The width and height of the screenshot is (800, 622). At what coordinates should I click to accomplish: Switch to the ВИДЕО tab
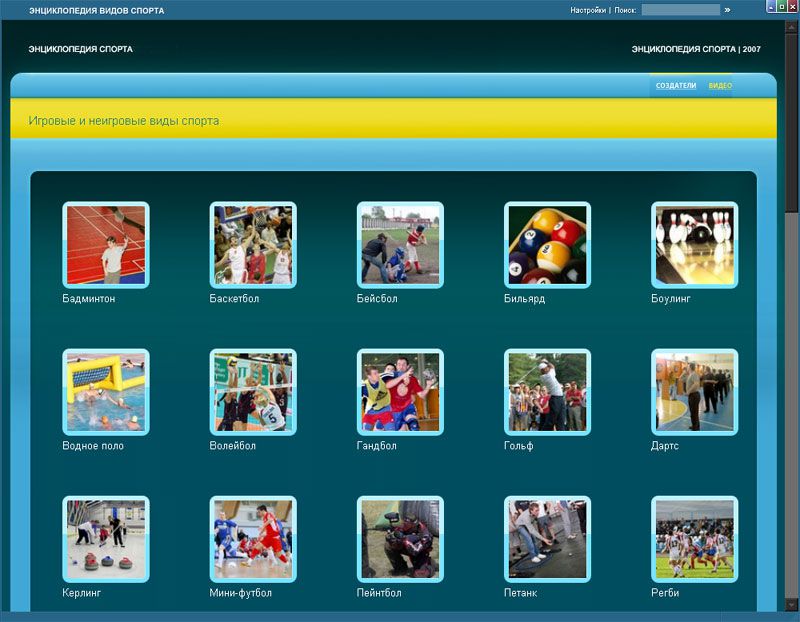pos(720,86)
